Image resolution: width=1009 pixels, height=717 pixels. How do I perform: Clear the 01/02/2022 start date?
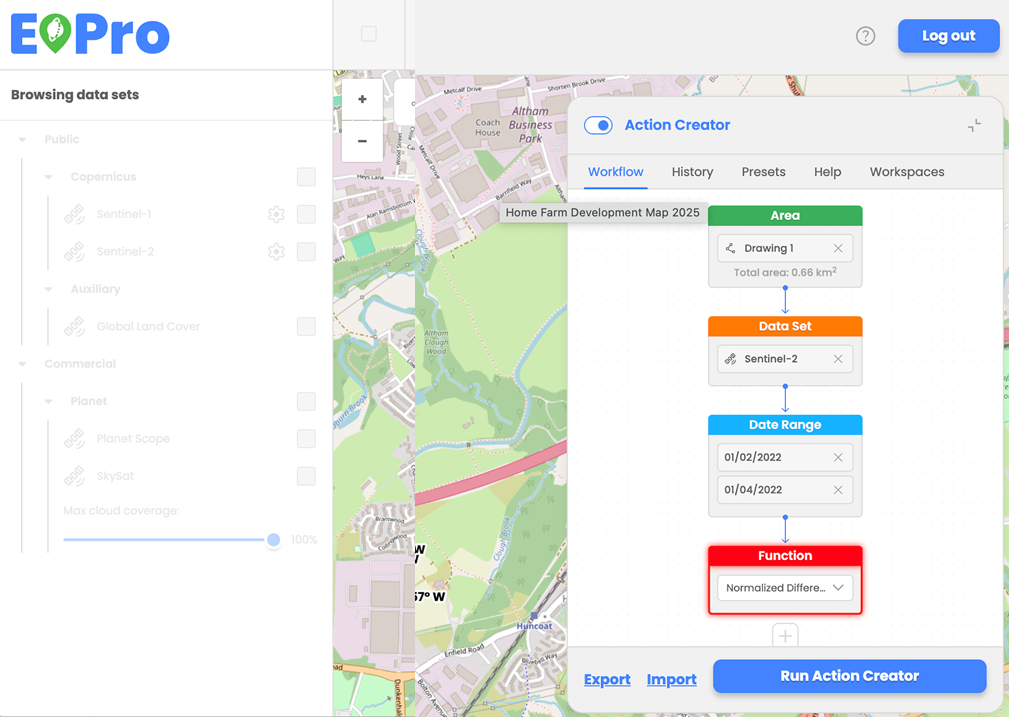838,457
